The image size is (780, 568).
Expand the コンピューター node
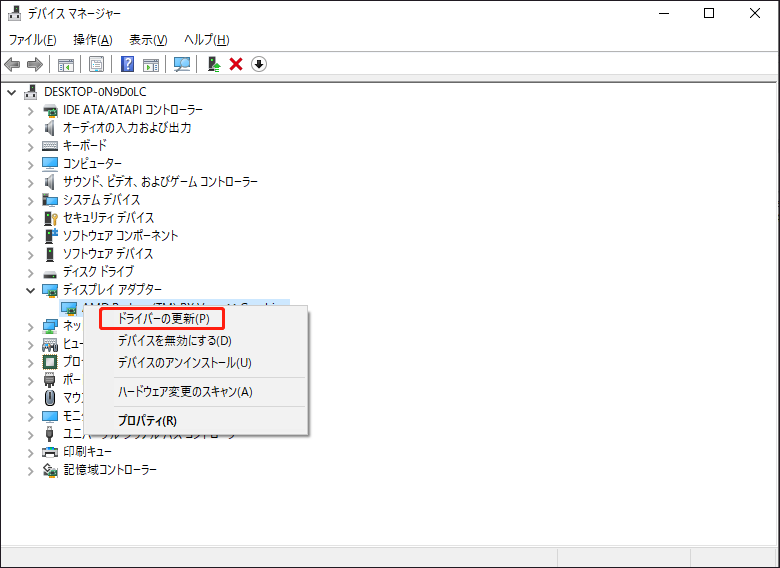(31, 165)
